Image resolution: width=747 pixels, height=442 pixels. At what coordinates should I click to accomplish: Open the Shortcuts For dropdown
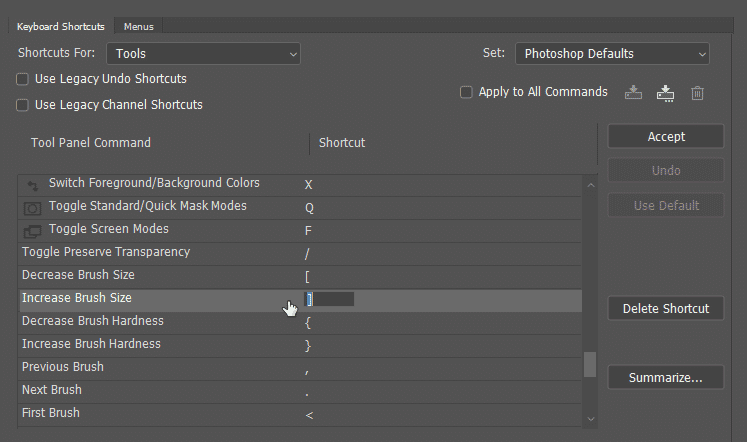coord(204,54)
